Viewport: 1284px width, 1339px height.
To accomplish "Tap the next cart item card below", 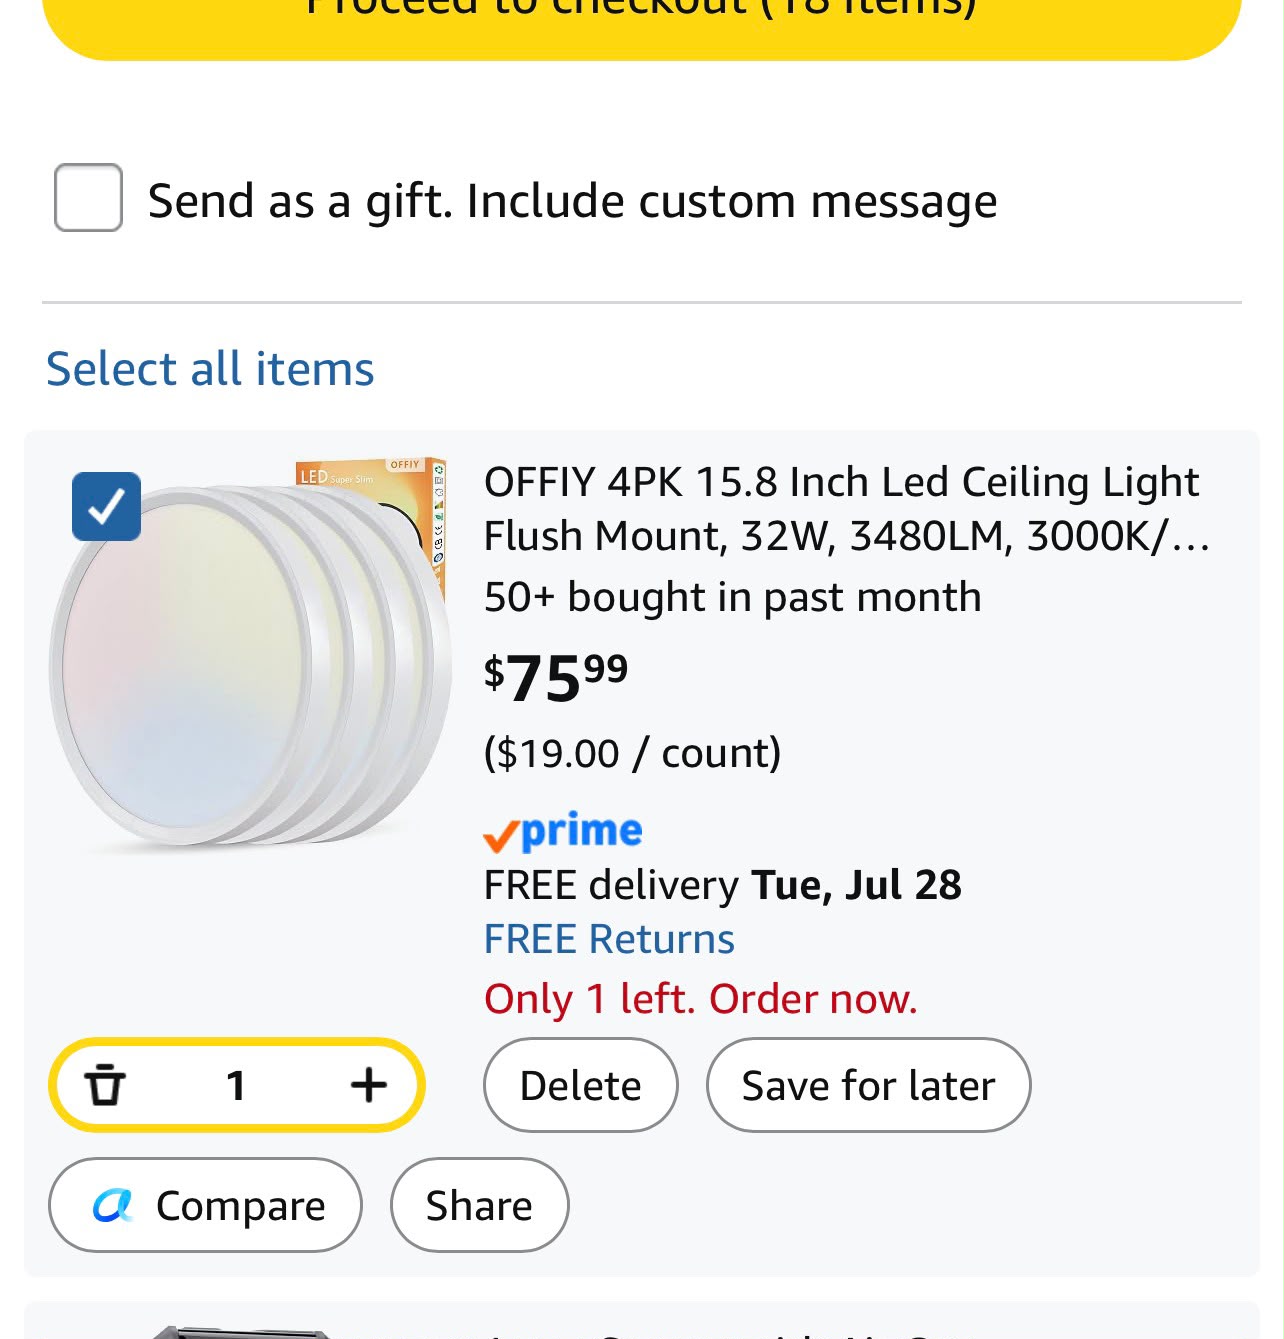I will [642, 1320].
